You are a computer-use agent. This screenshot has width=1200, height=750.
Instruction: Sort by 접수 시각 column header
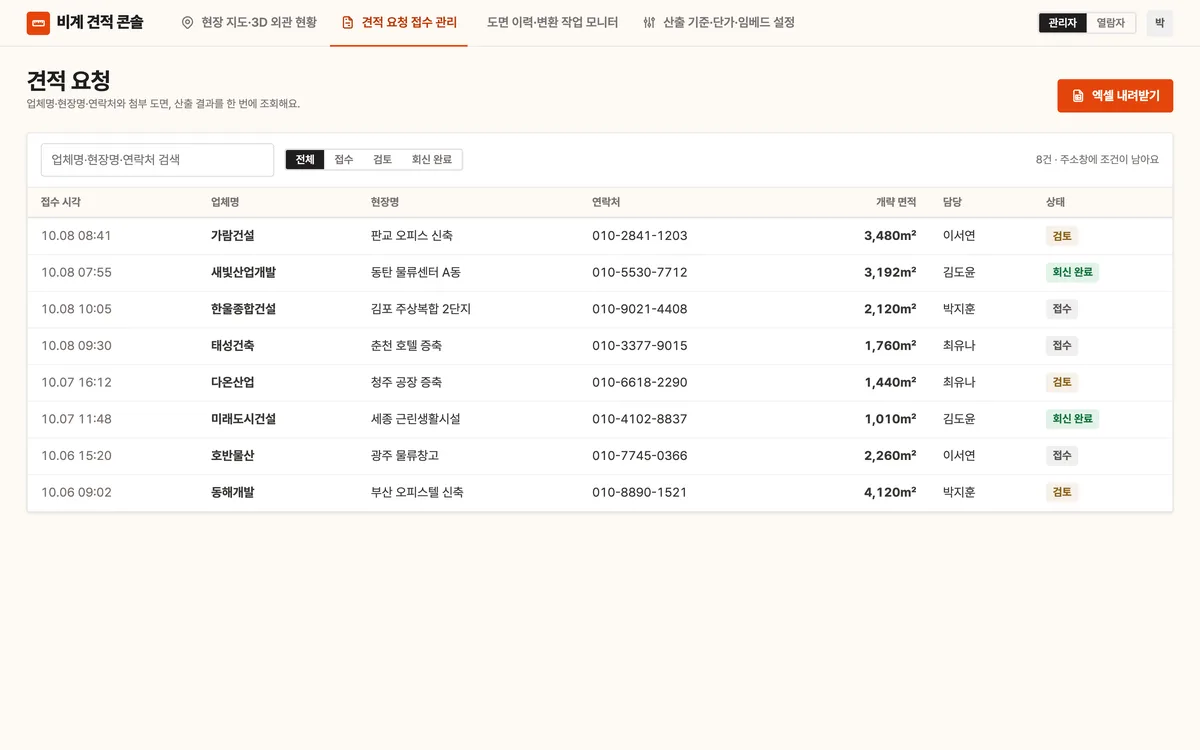(x=61, y=202)
